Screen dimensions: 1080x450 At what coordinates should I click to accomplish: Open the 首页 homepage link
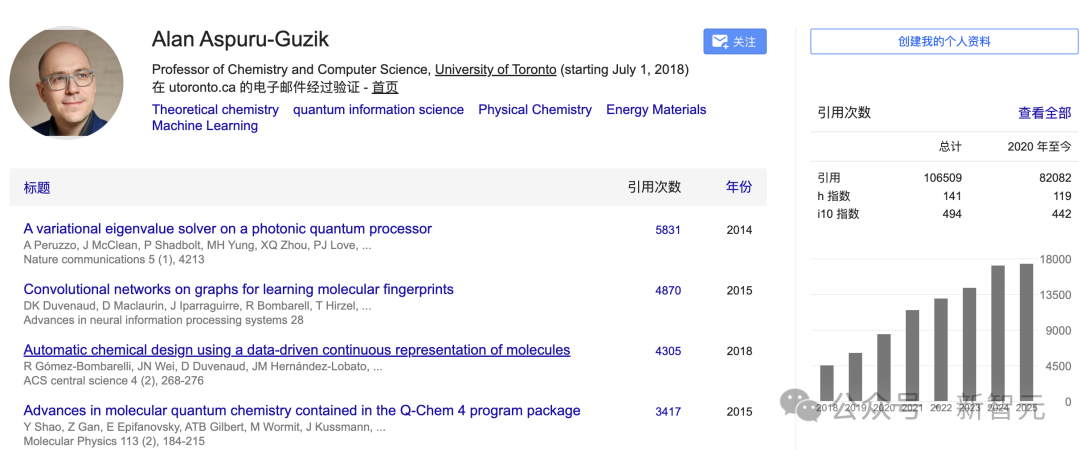(x=385, y=87)
